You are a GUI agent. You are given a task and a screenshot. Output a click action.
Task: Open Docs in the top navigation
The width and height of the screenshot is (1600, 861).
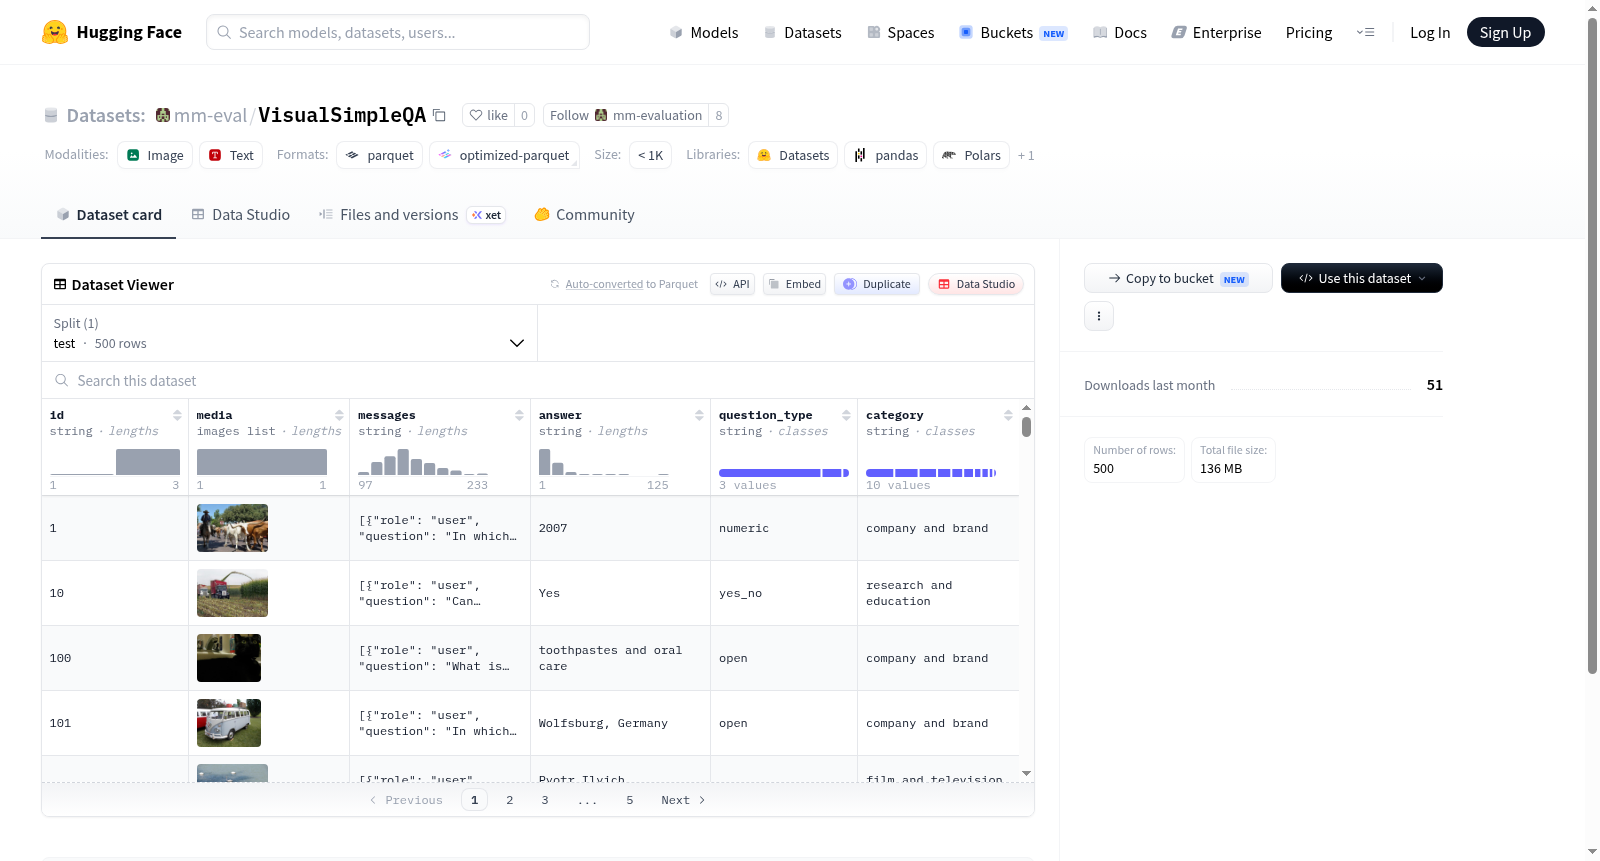[x=1120, y=32]
